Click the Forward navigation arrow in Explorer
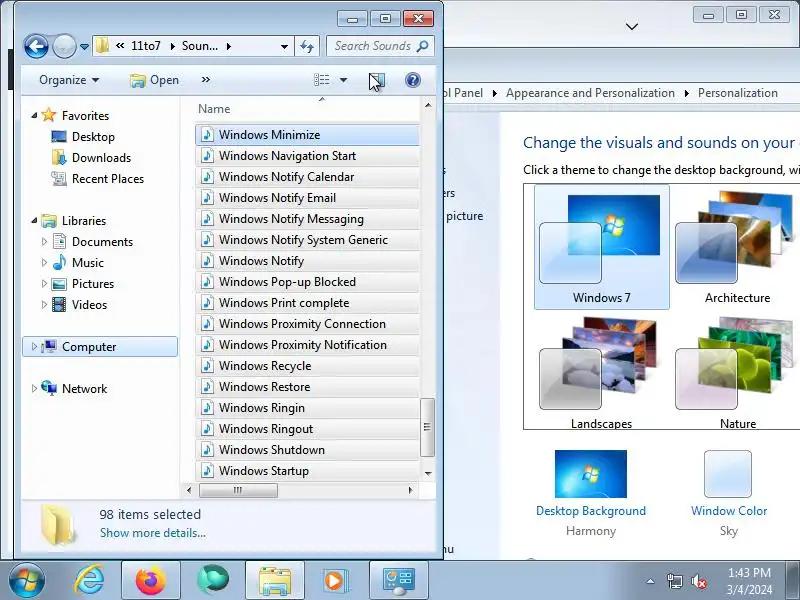The height and width of the screenshot is (600, 800). [64, 46]
